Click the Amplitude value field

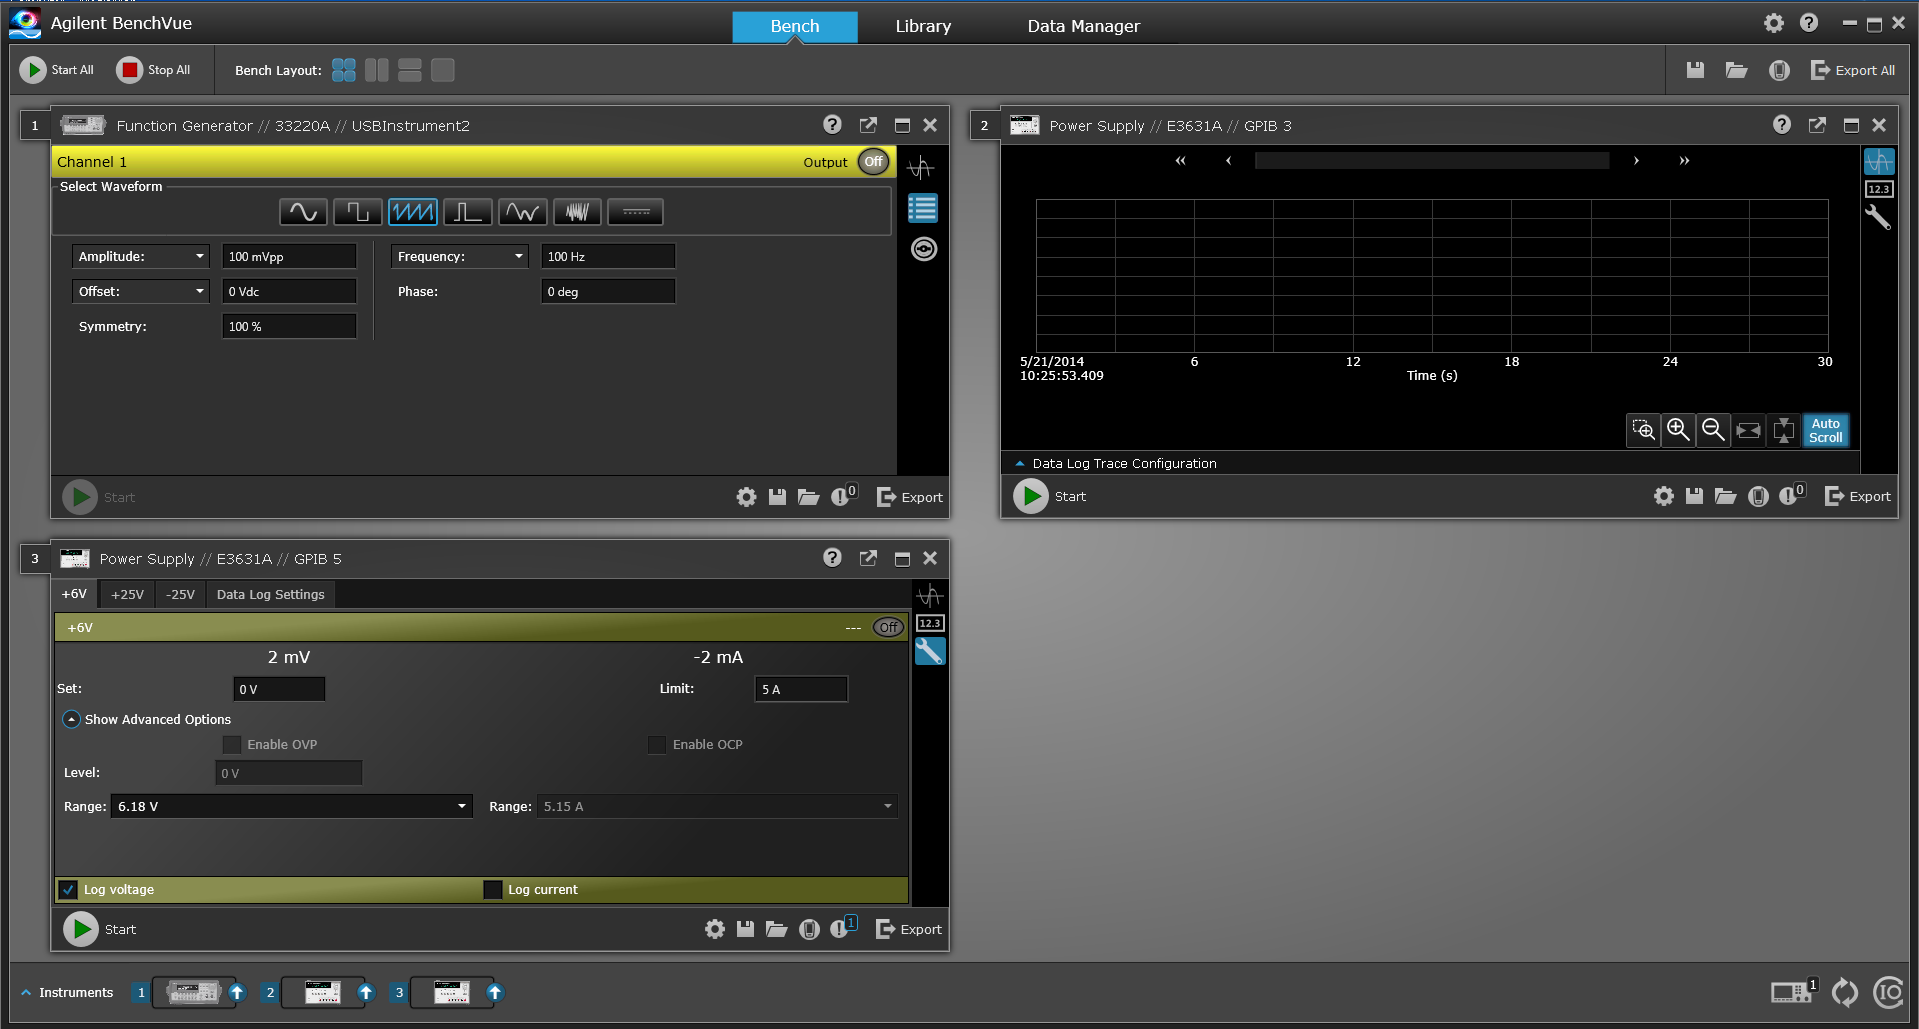[289, 256]
